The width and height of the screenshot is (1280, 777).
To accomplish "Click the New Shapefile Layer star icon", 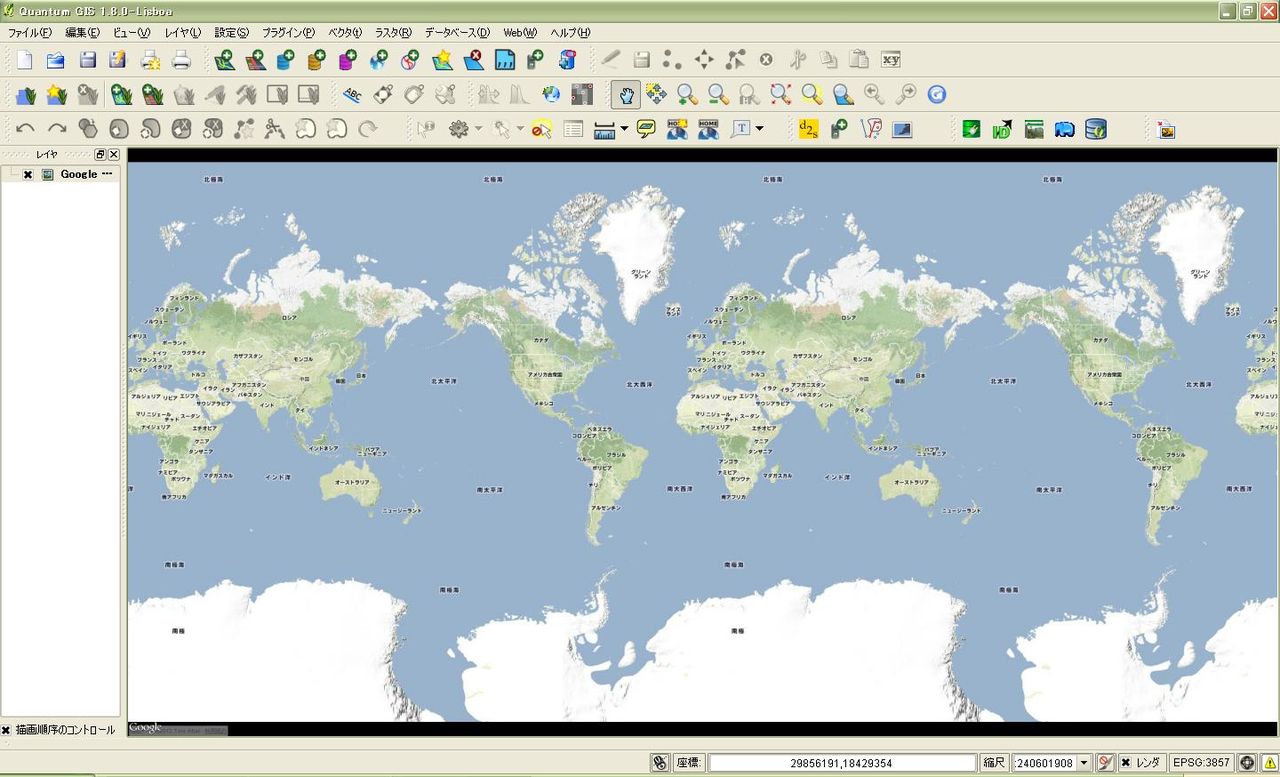I will click(x=442, y=60).
